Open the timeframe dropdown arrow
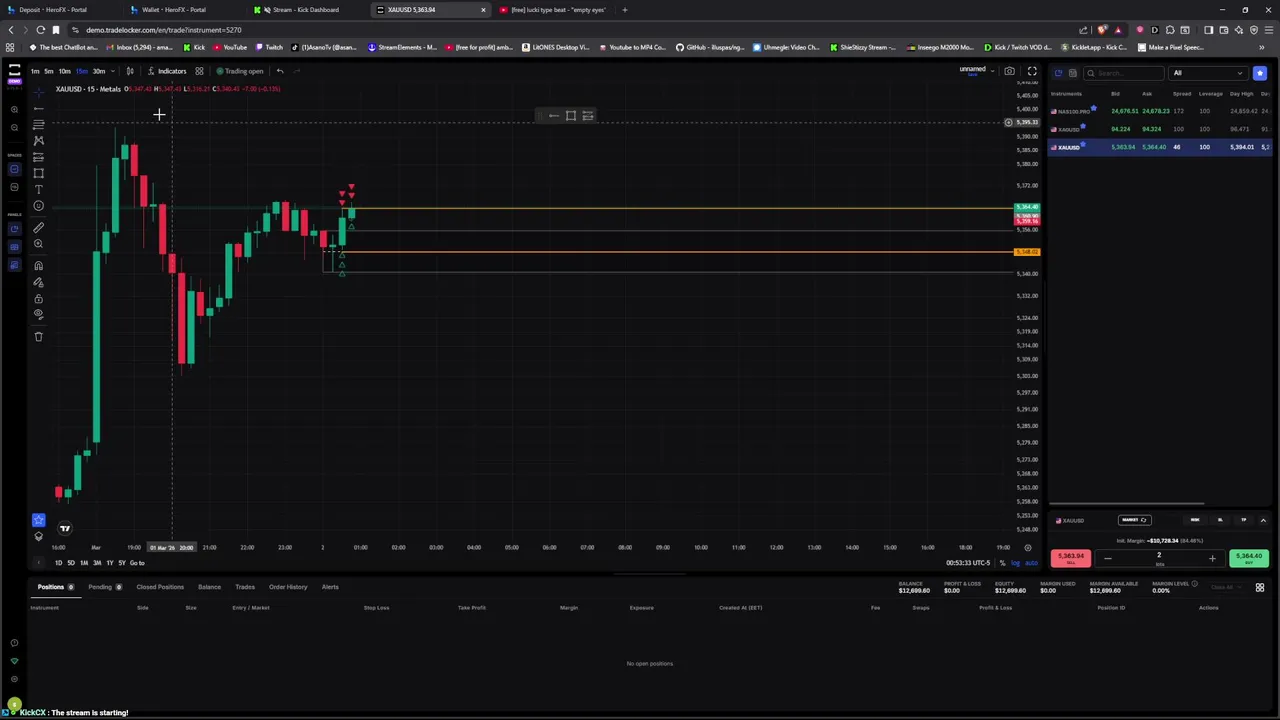1280x720 pixels. coord(112,71)
